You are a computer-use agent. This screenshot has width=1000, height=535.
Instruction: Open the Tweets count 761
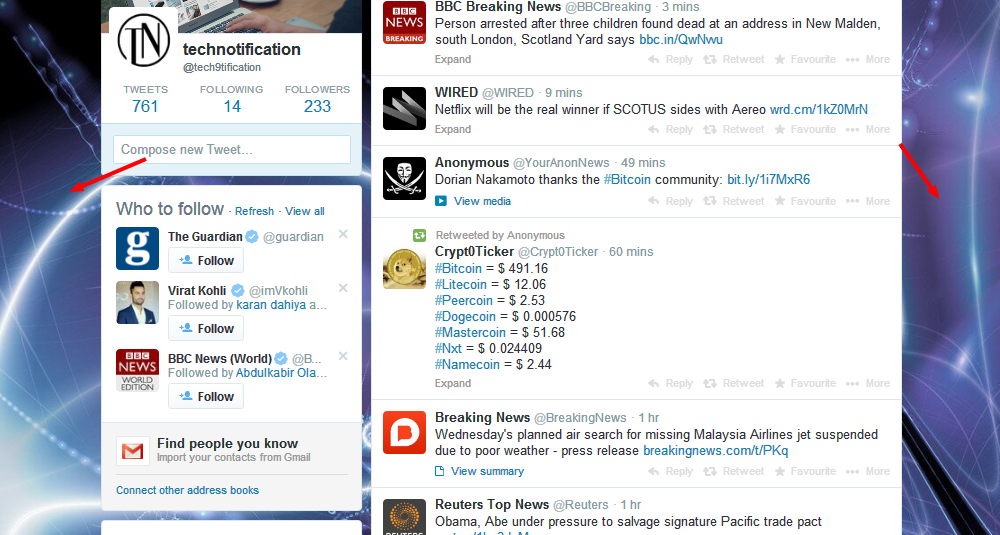click(145, 99)
